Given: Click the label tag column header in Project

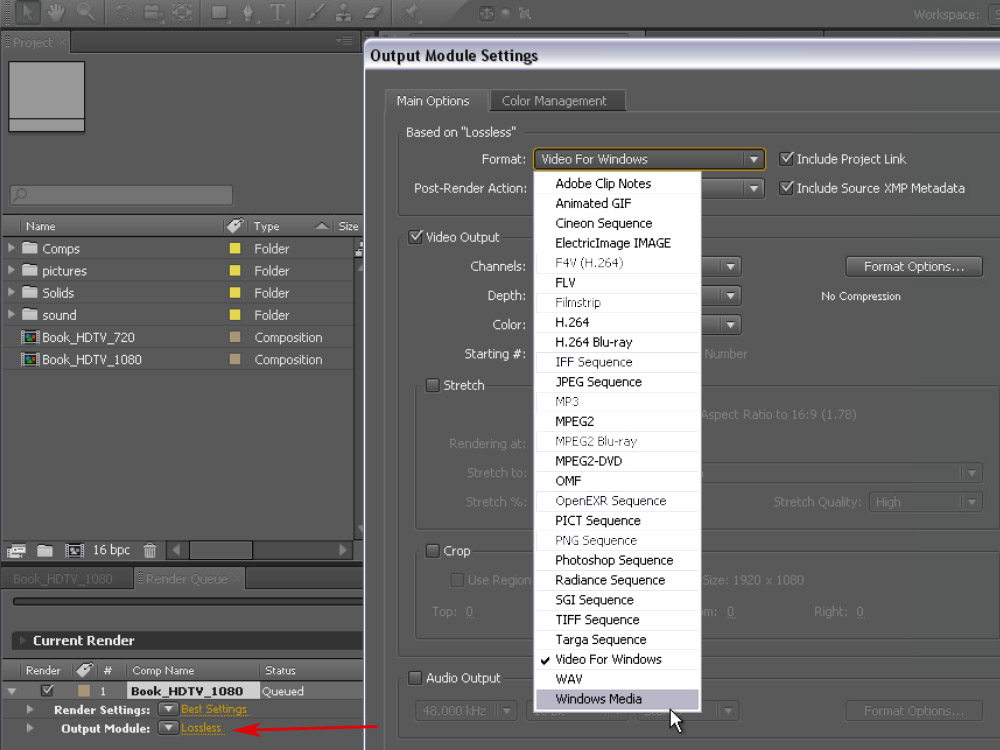Looking at the screenshot, I should (235, 226).
